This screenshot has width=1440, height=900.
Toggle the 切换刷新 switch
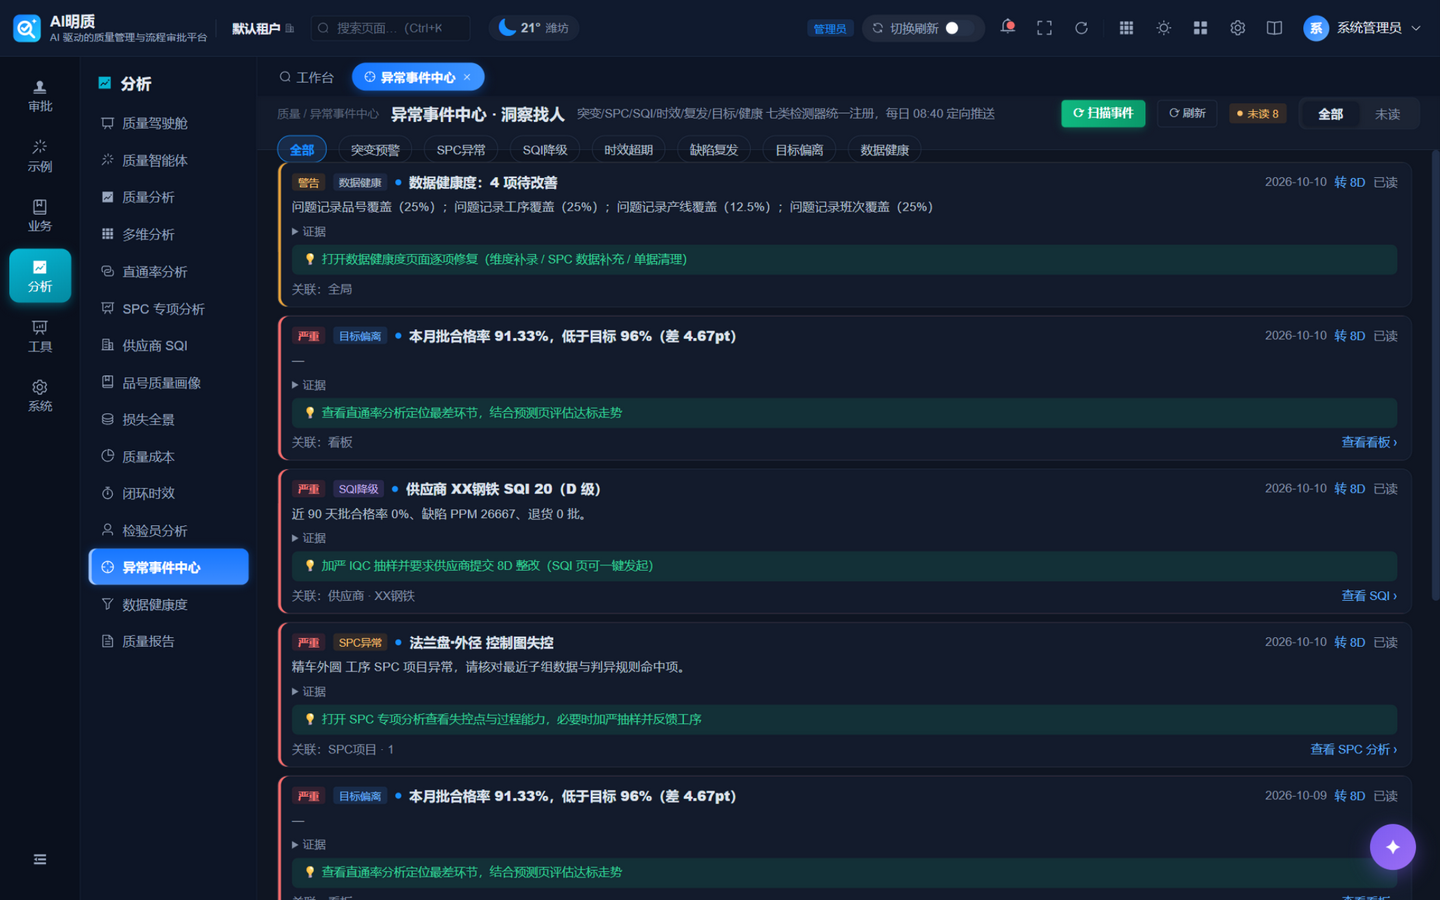coord(958,28)
